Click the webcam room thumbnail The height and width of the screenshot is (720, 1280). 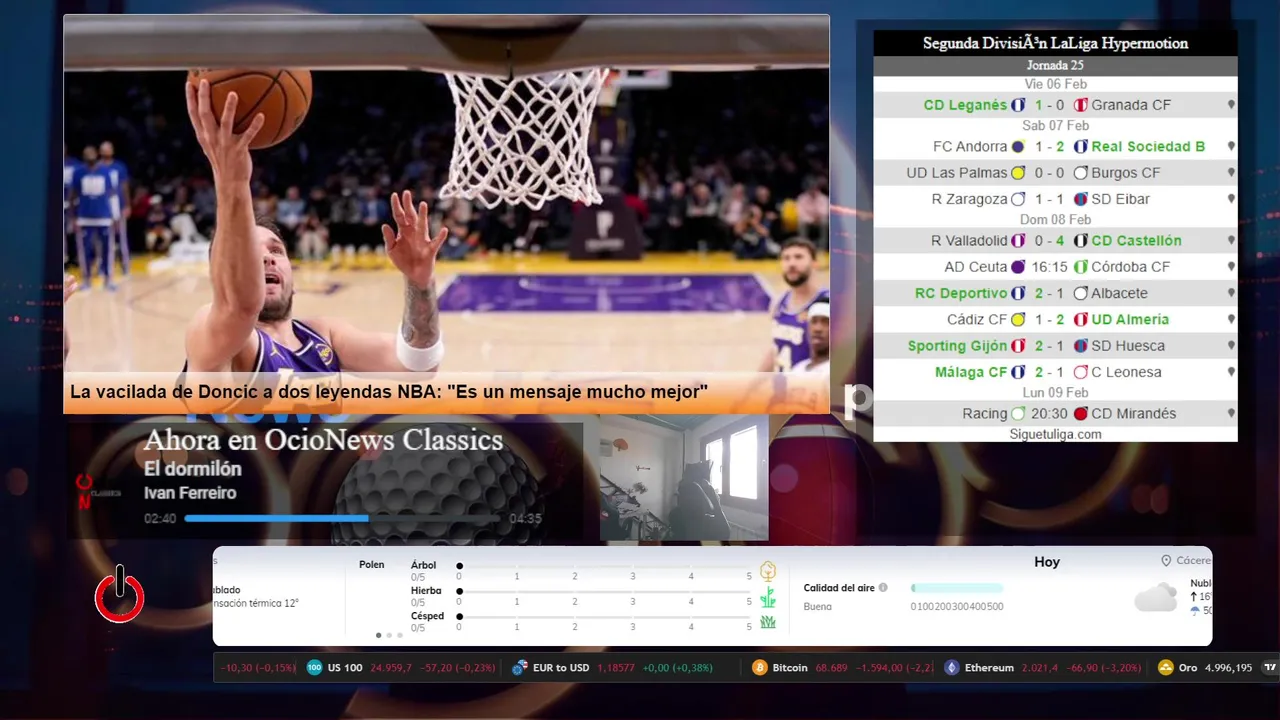(x=684, y=478)
